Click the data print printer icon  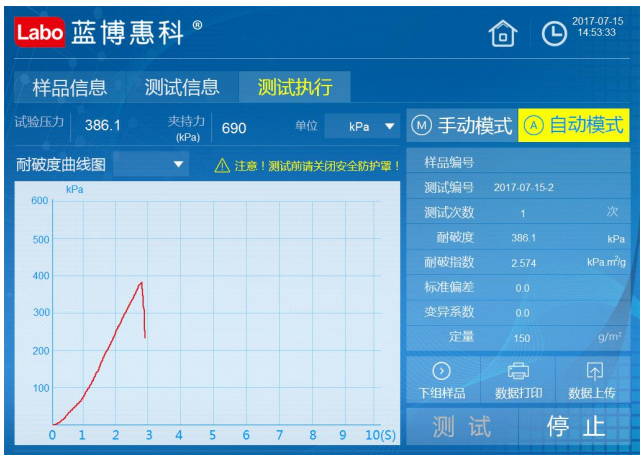pyautogui.click(x=518, y=372)
